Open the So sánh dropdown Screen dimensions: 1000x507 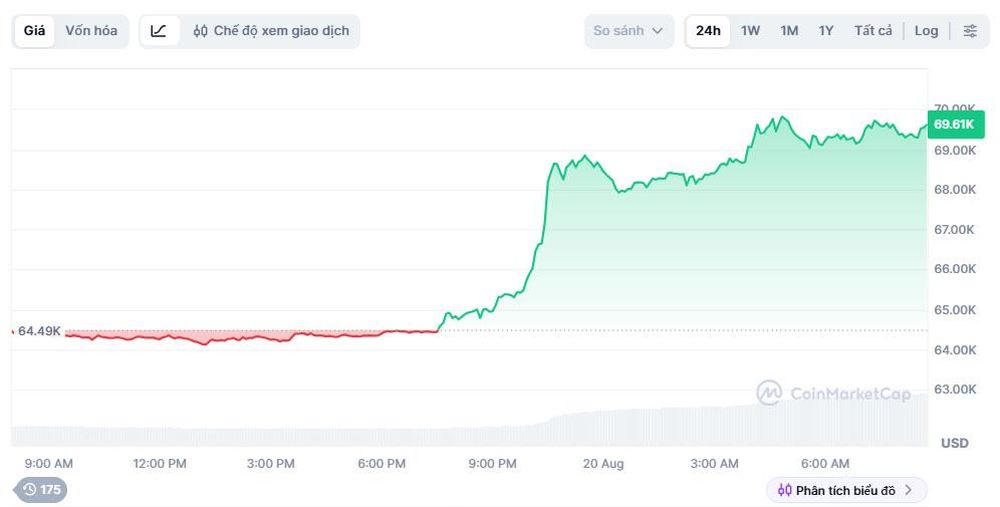pyautogui.click(x=629, y=31)
